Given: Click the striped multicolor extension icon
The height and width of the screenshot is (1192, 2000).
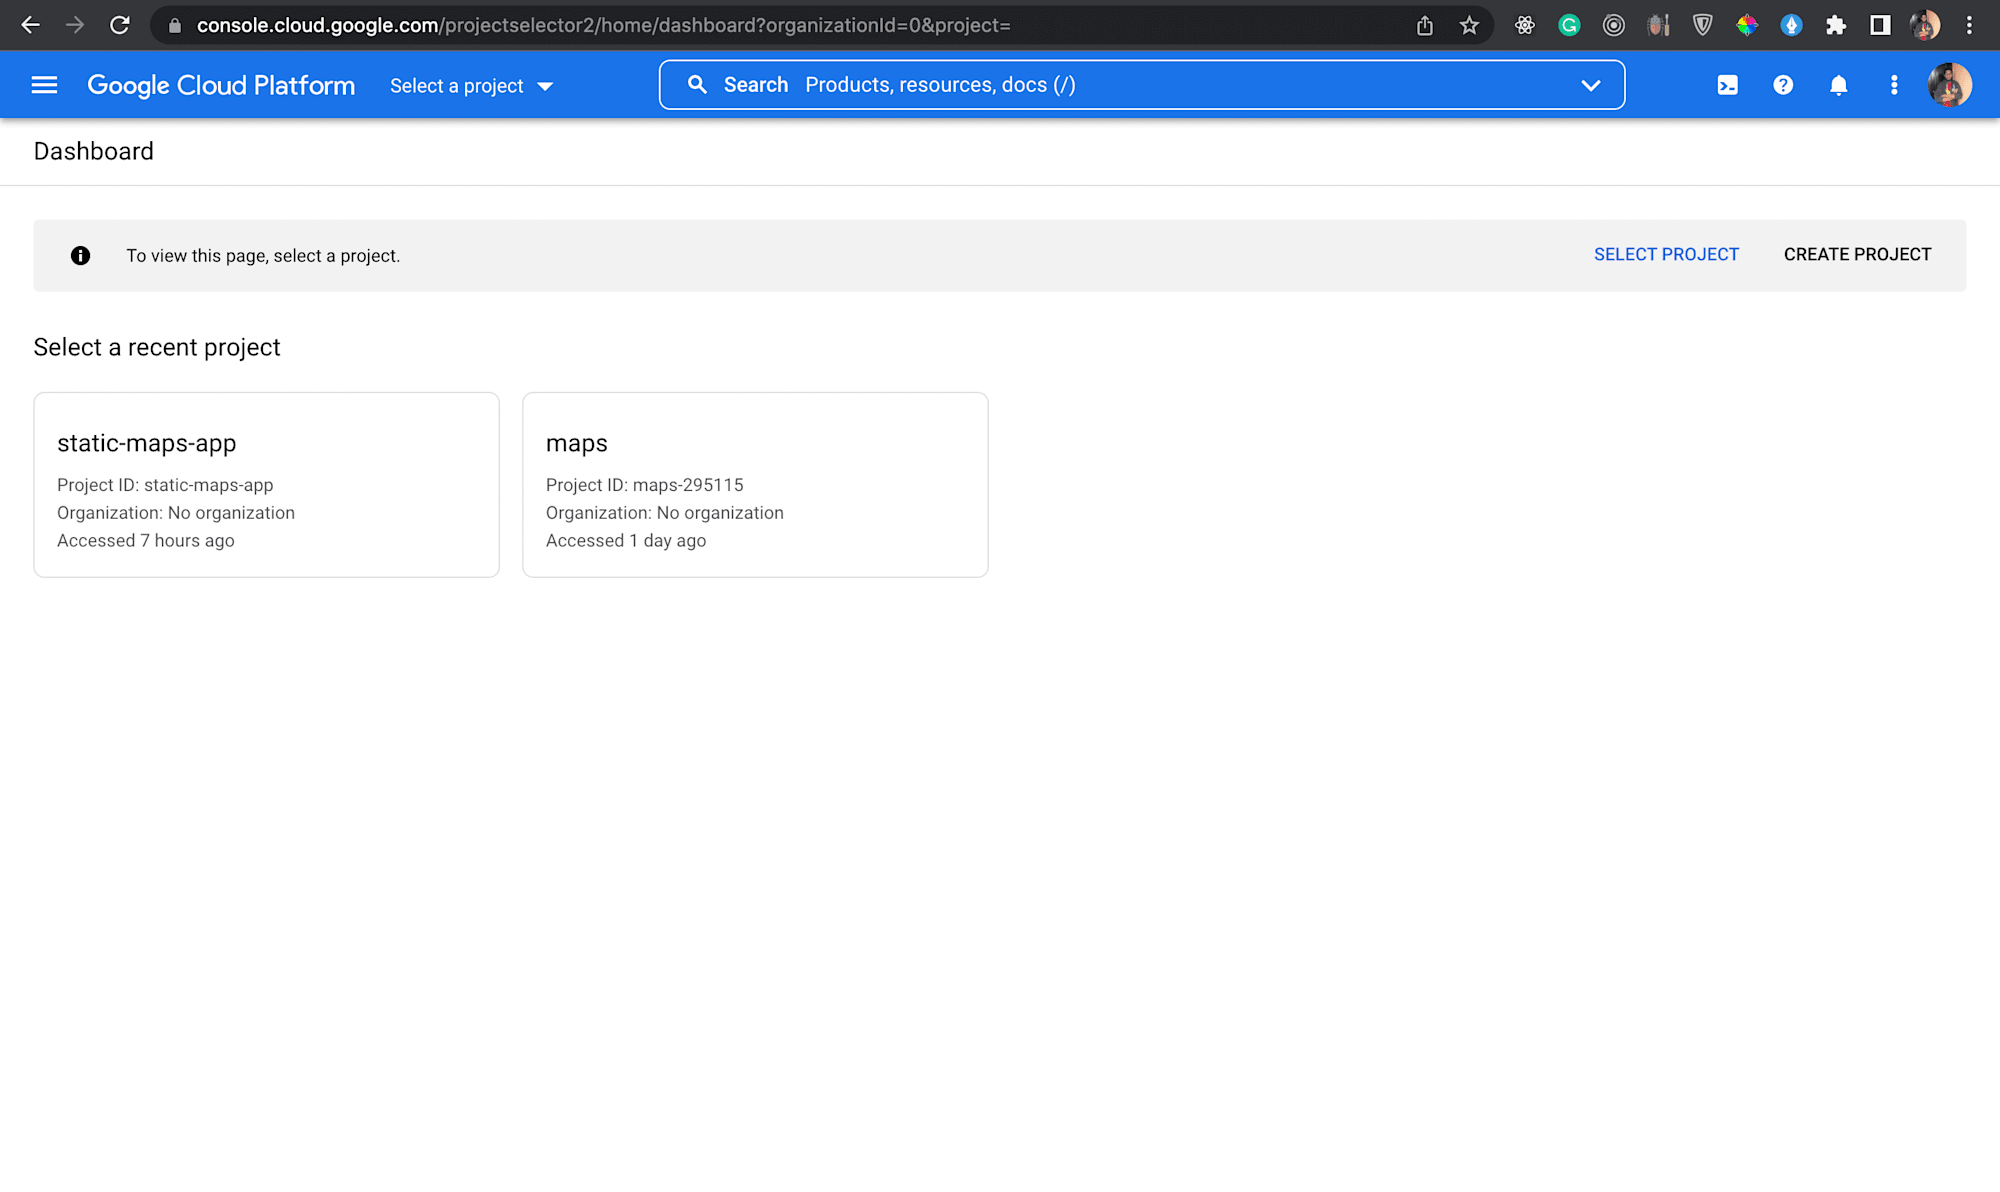Looking at the screenshot, I should pos(1658,26).
